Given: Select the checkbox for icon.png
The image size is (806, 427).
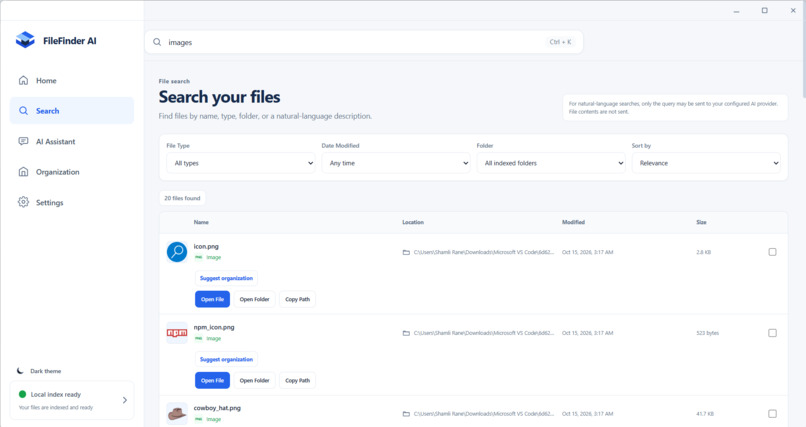Looking at the screenshot, I should tap(772, 252).
